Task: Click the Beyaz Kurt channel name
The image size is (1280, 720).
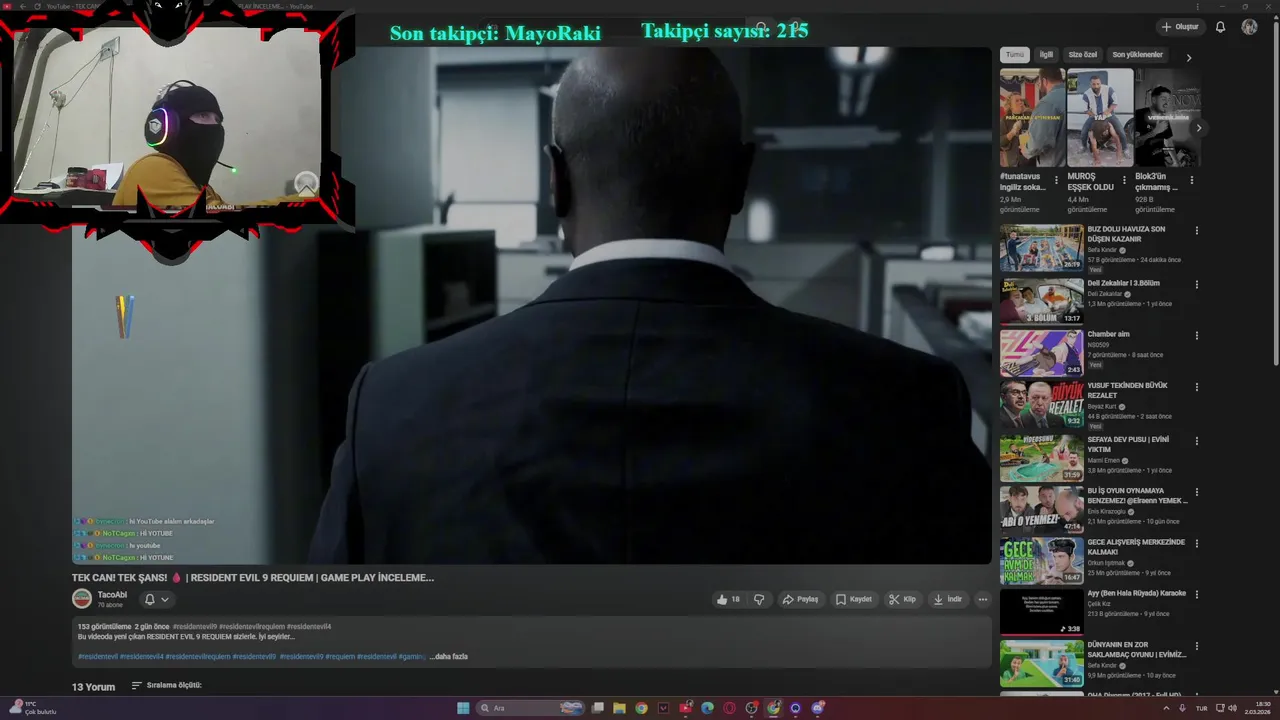Action: click(x=1103, y=407)
